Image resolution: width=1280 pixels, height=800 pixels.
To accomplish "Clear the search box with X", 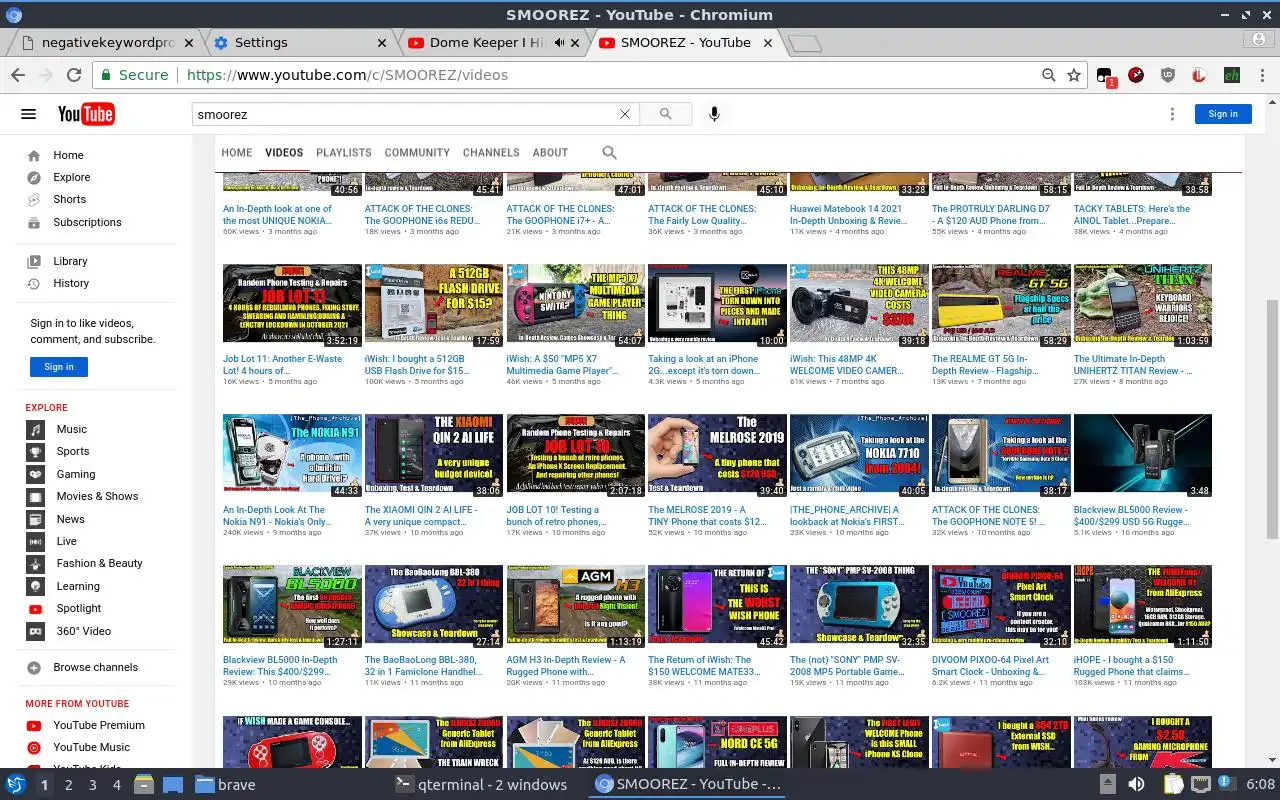I will (x=625, y=114).
